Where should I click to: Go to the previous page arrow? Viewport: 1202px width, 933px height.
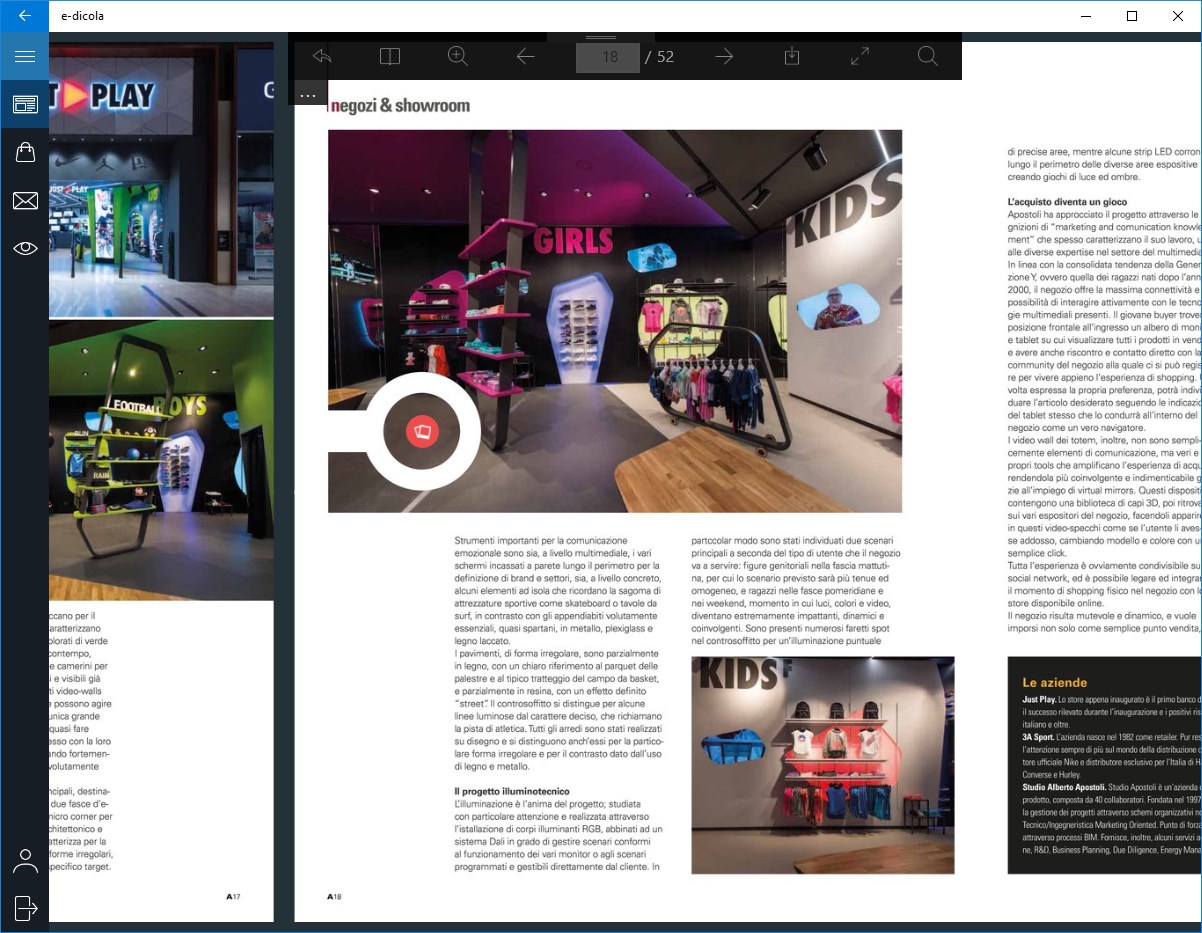click(525, 57)
